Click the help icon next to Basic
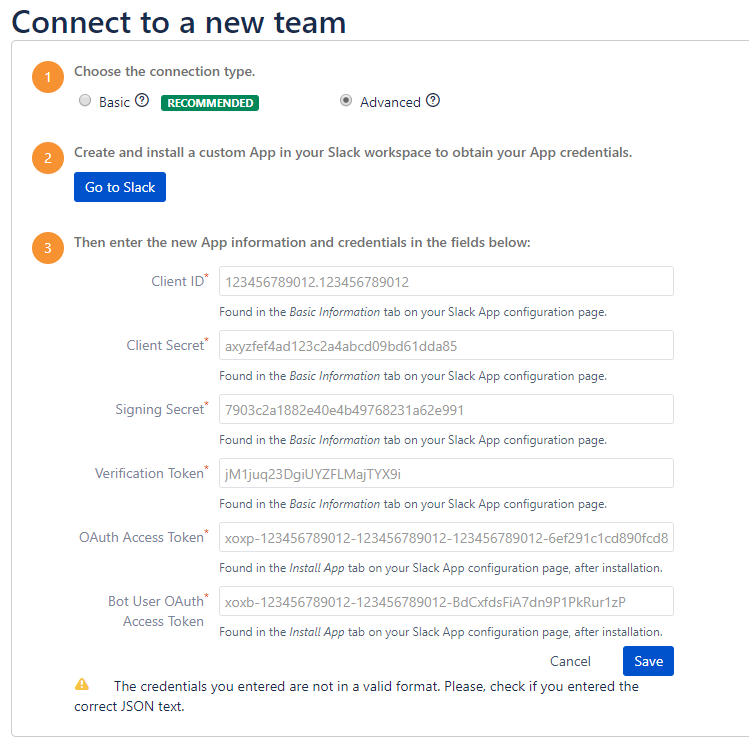 point(142,101)
